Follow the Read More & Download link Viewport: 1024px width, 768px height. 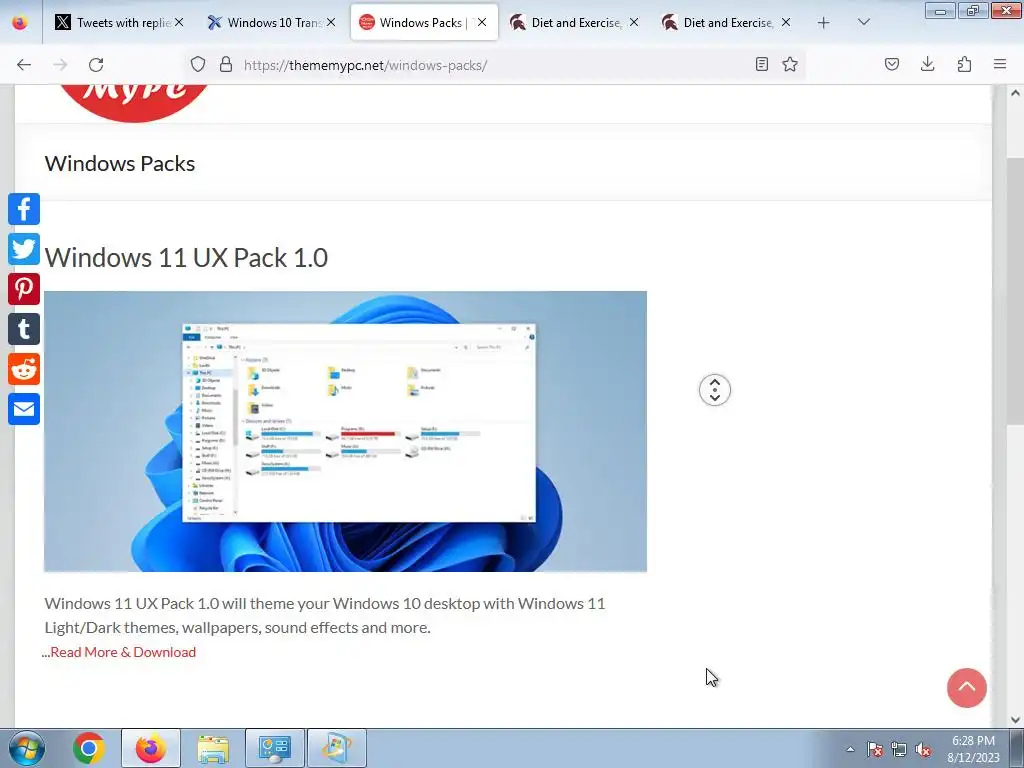coord(123,652)
